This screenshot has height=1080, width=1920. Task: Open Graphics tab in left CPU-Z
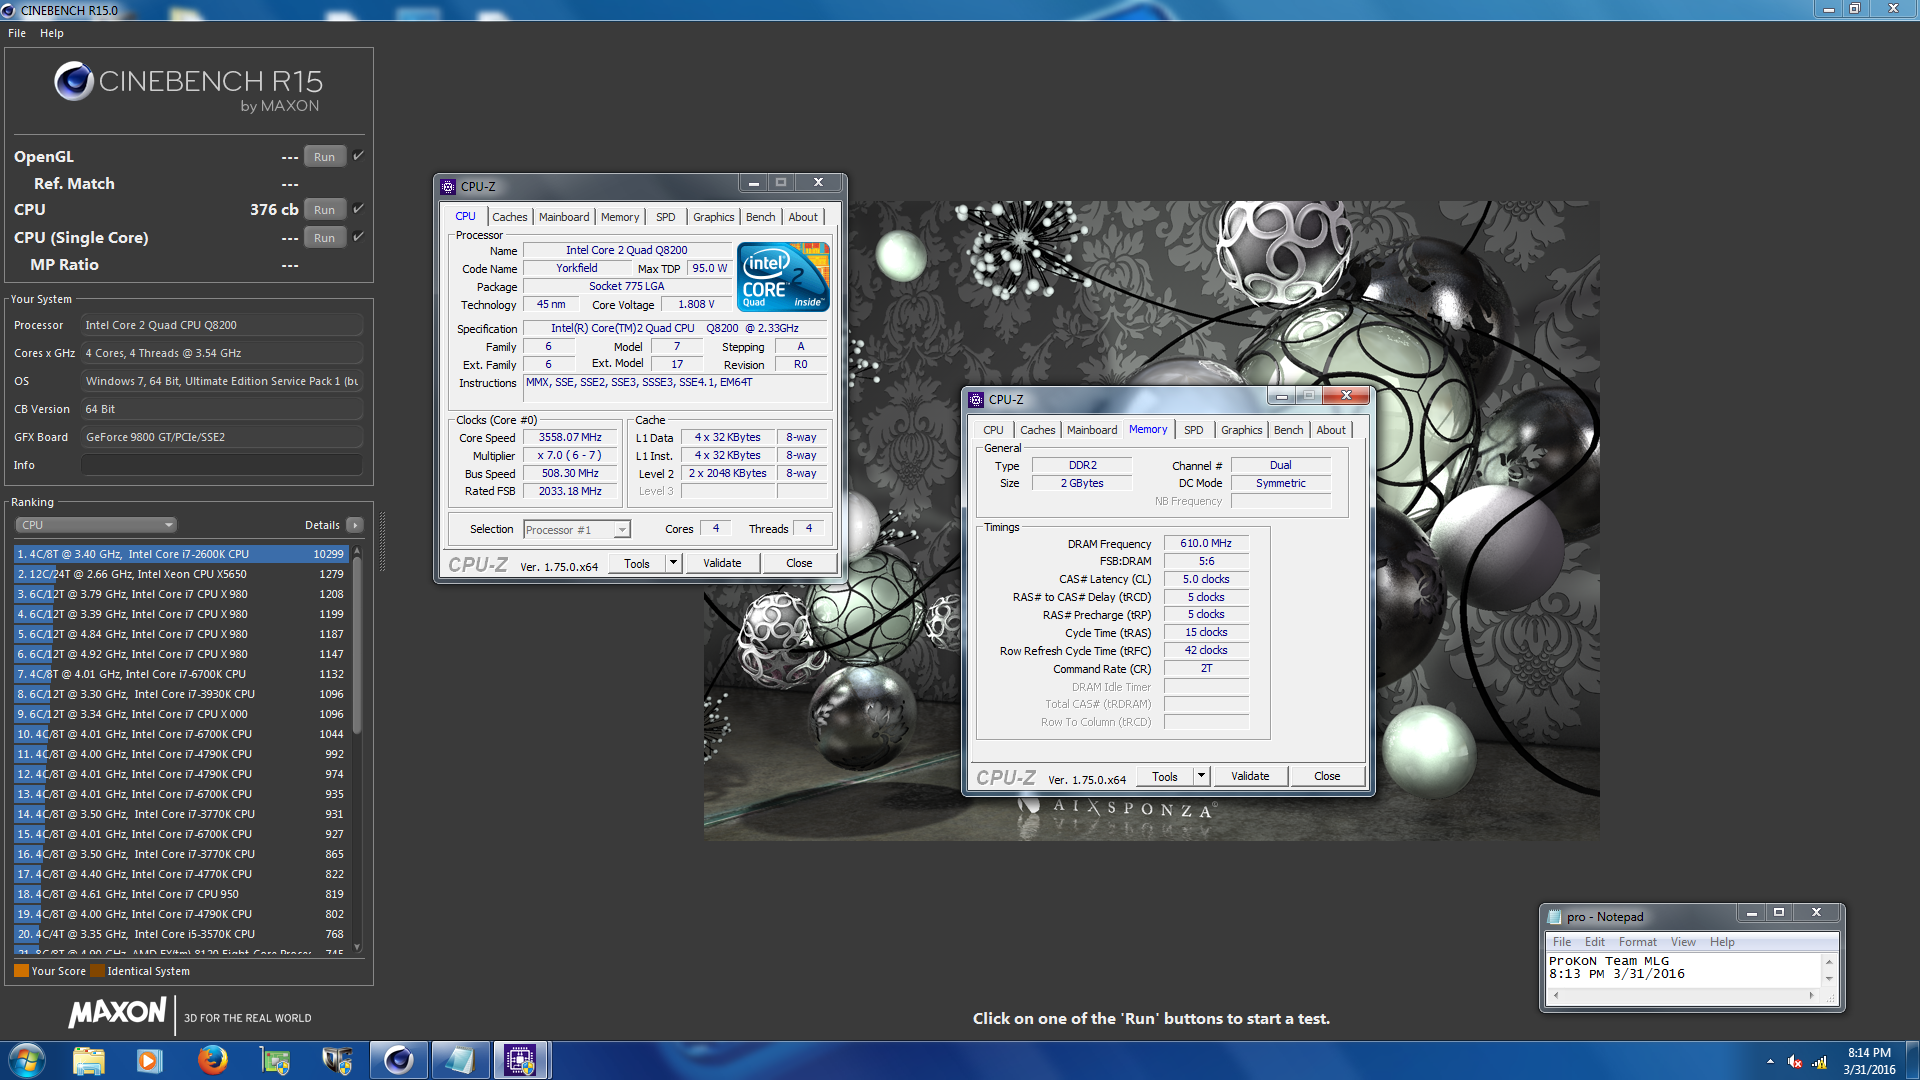click(713, 217)
